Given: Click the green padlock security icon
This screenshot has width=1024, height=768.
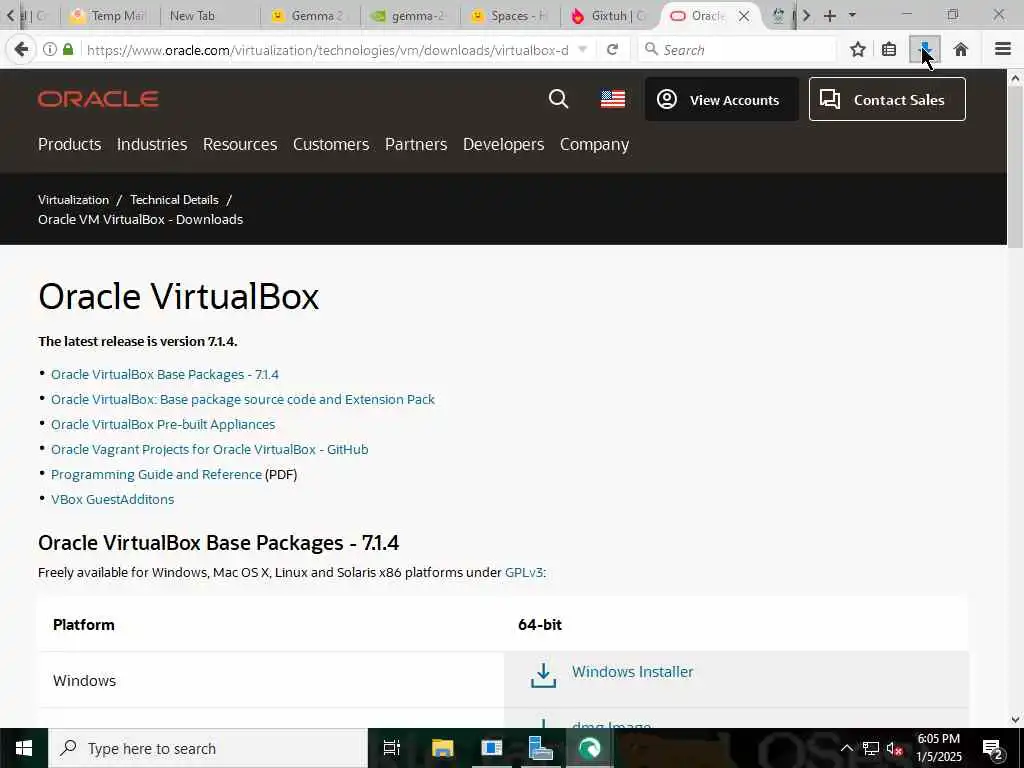Looking at the screenshot, I should [x=68, y=50].
